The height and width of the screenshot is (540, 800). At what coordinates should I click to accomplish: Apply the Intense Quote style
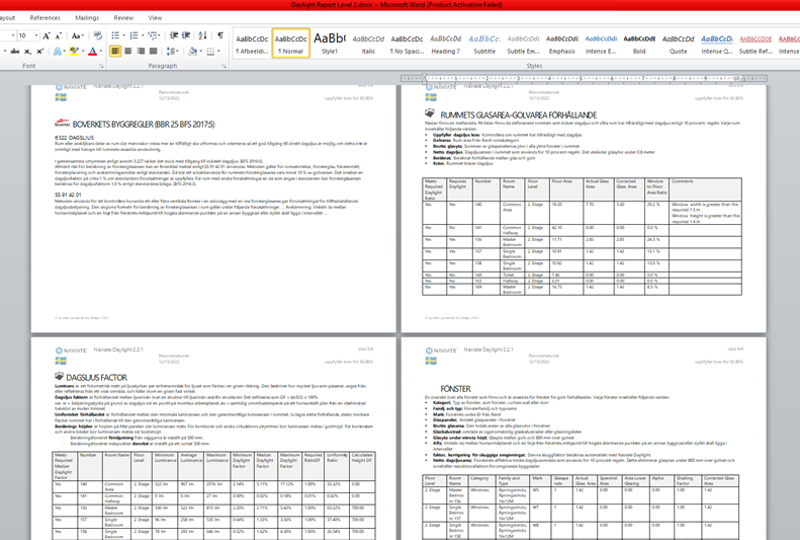(x=717, y=43)
